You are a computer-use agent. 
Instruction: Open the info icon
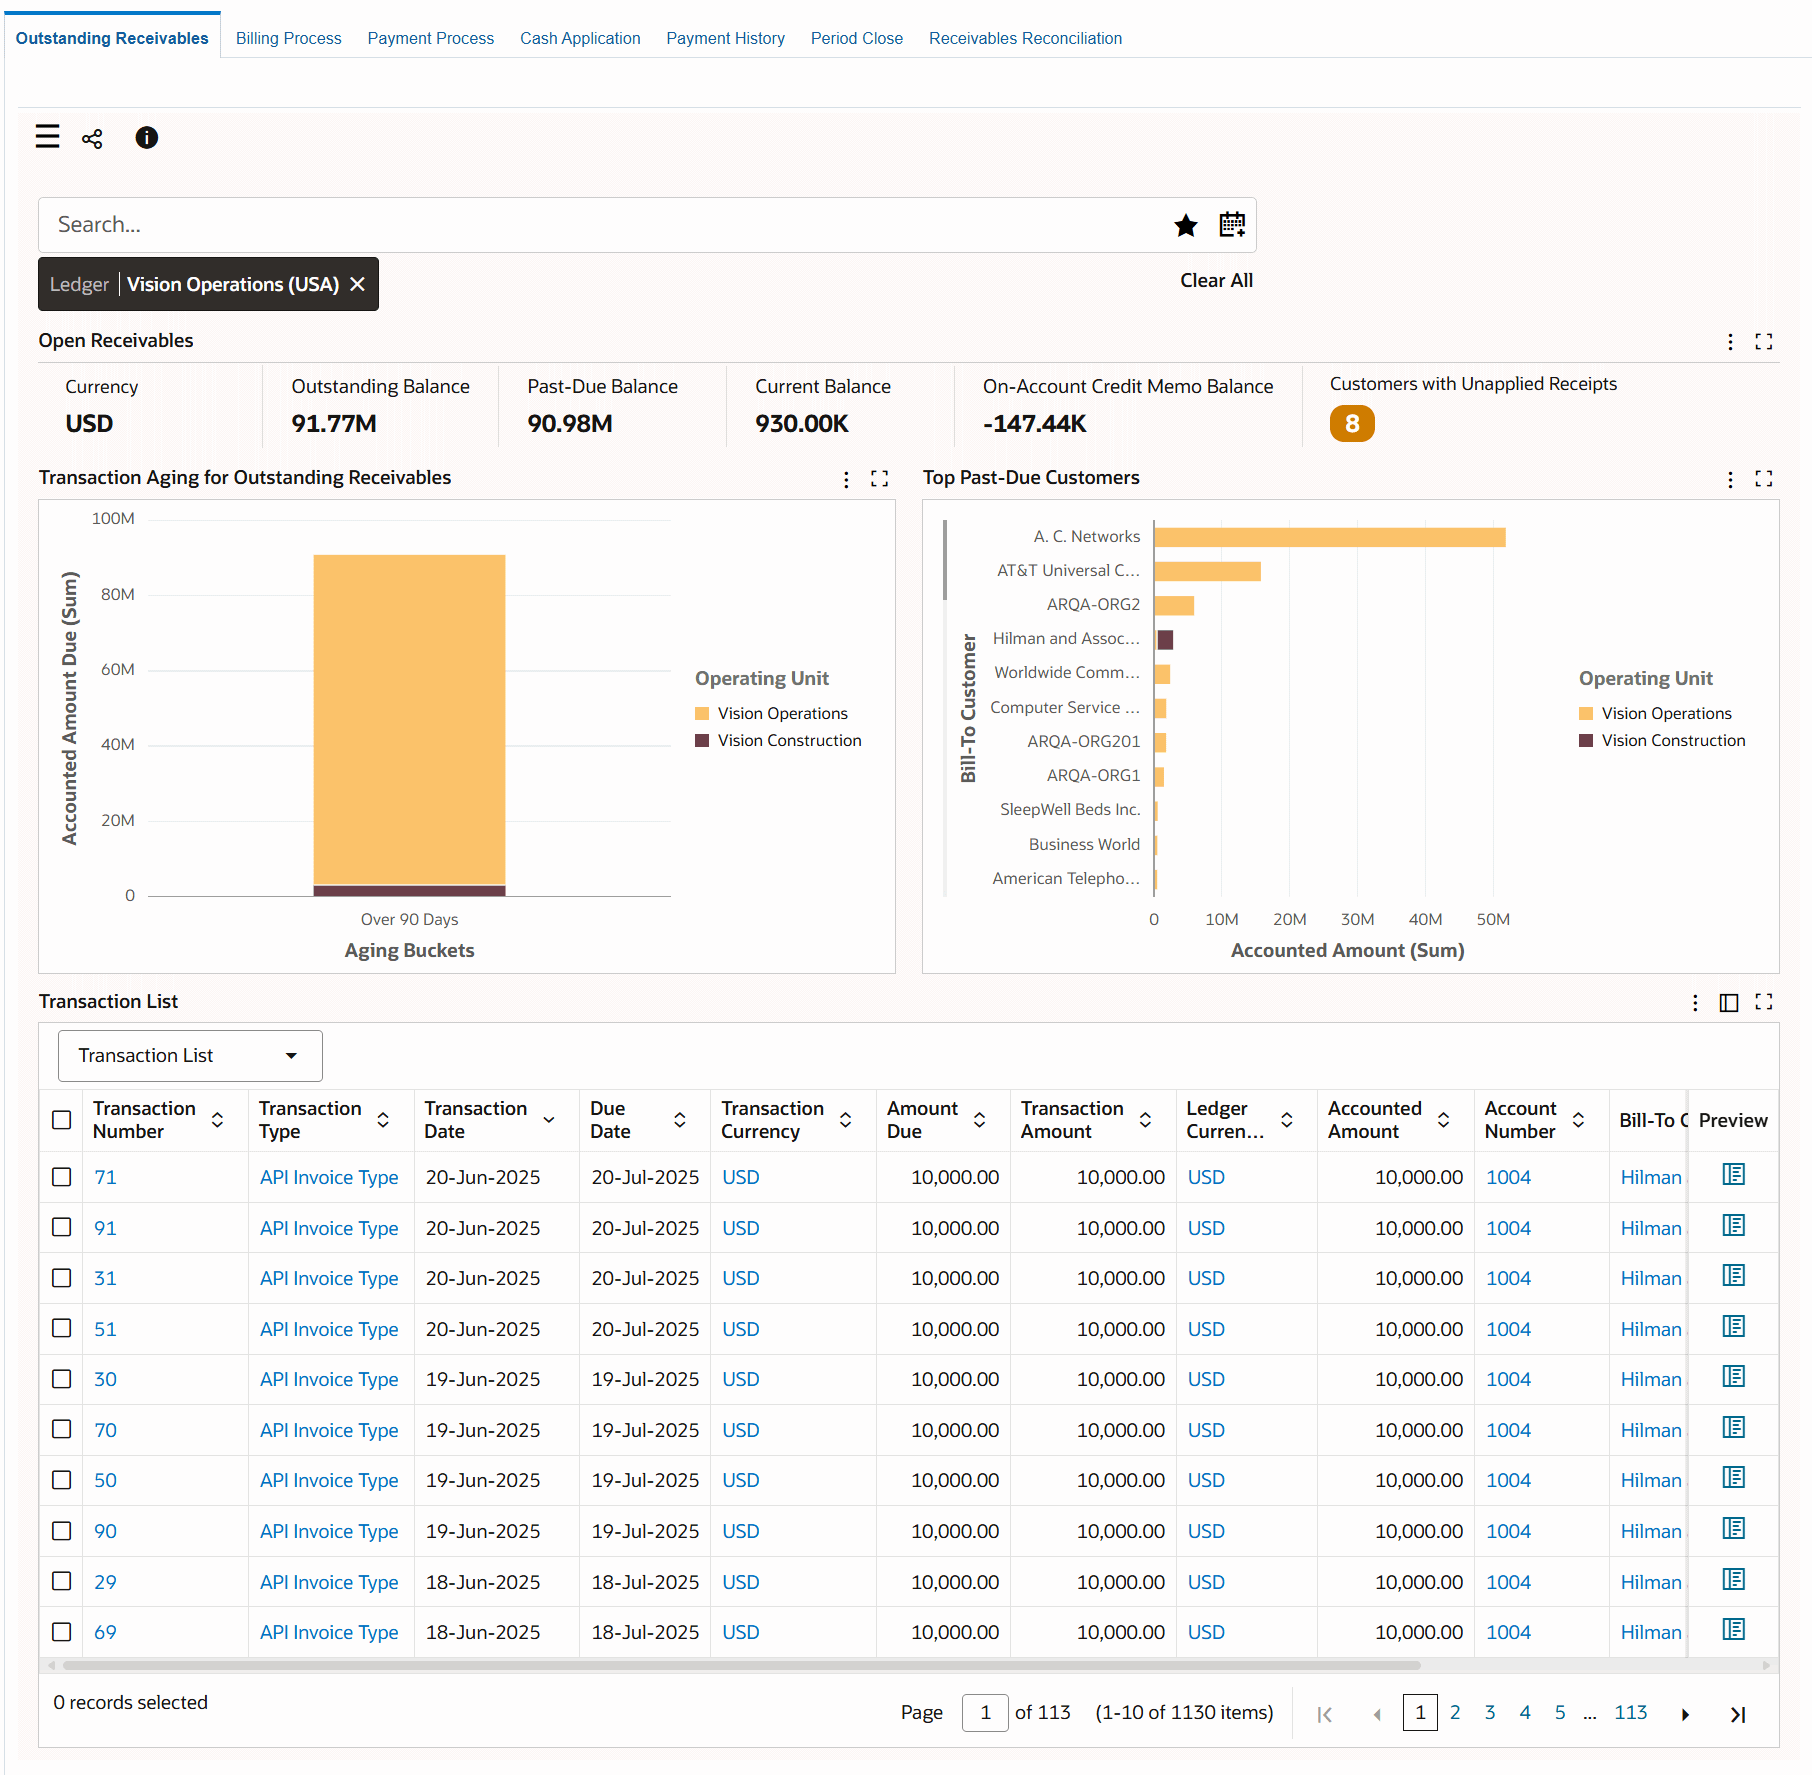[x=146, y=138]
